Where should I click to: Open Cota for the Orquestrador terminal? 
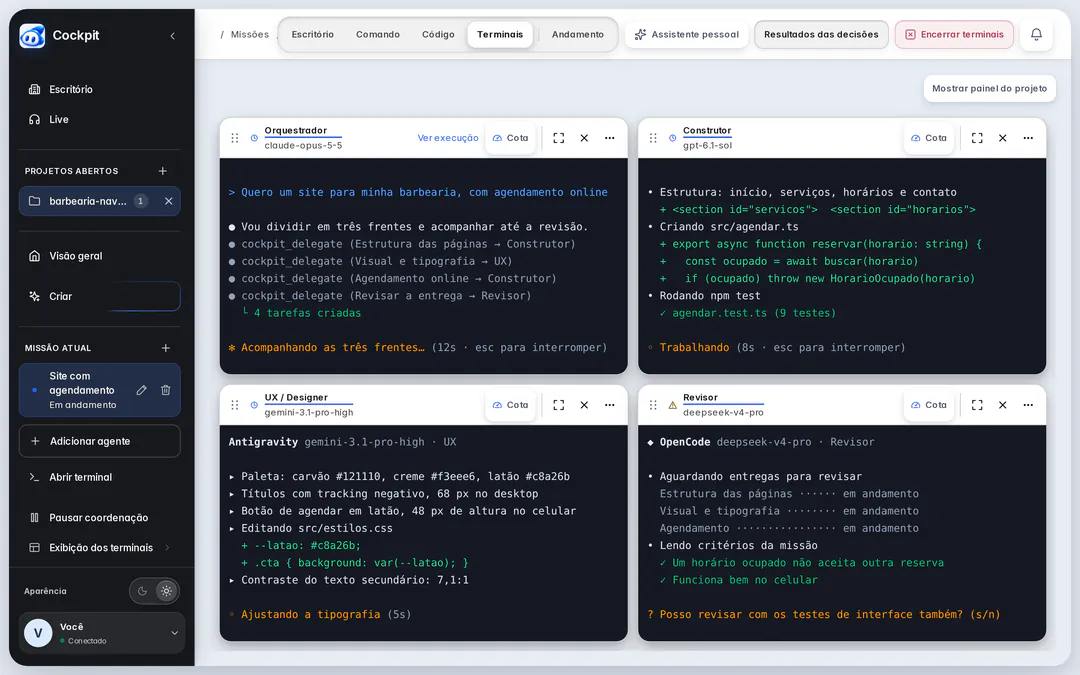[x=510, y=138]
